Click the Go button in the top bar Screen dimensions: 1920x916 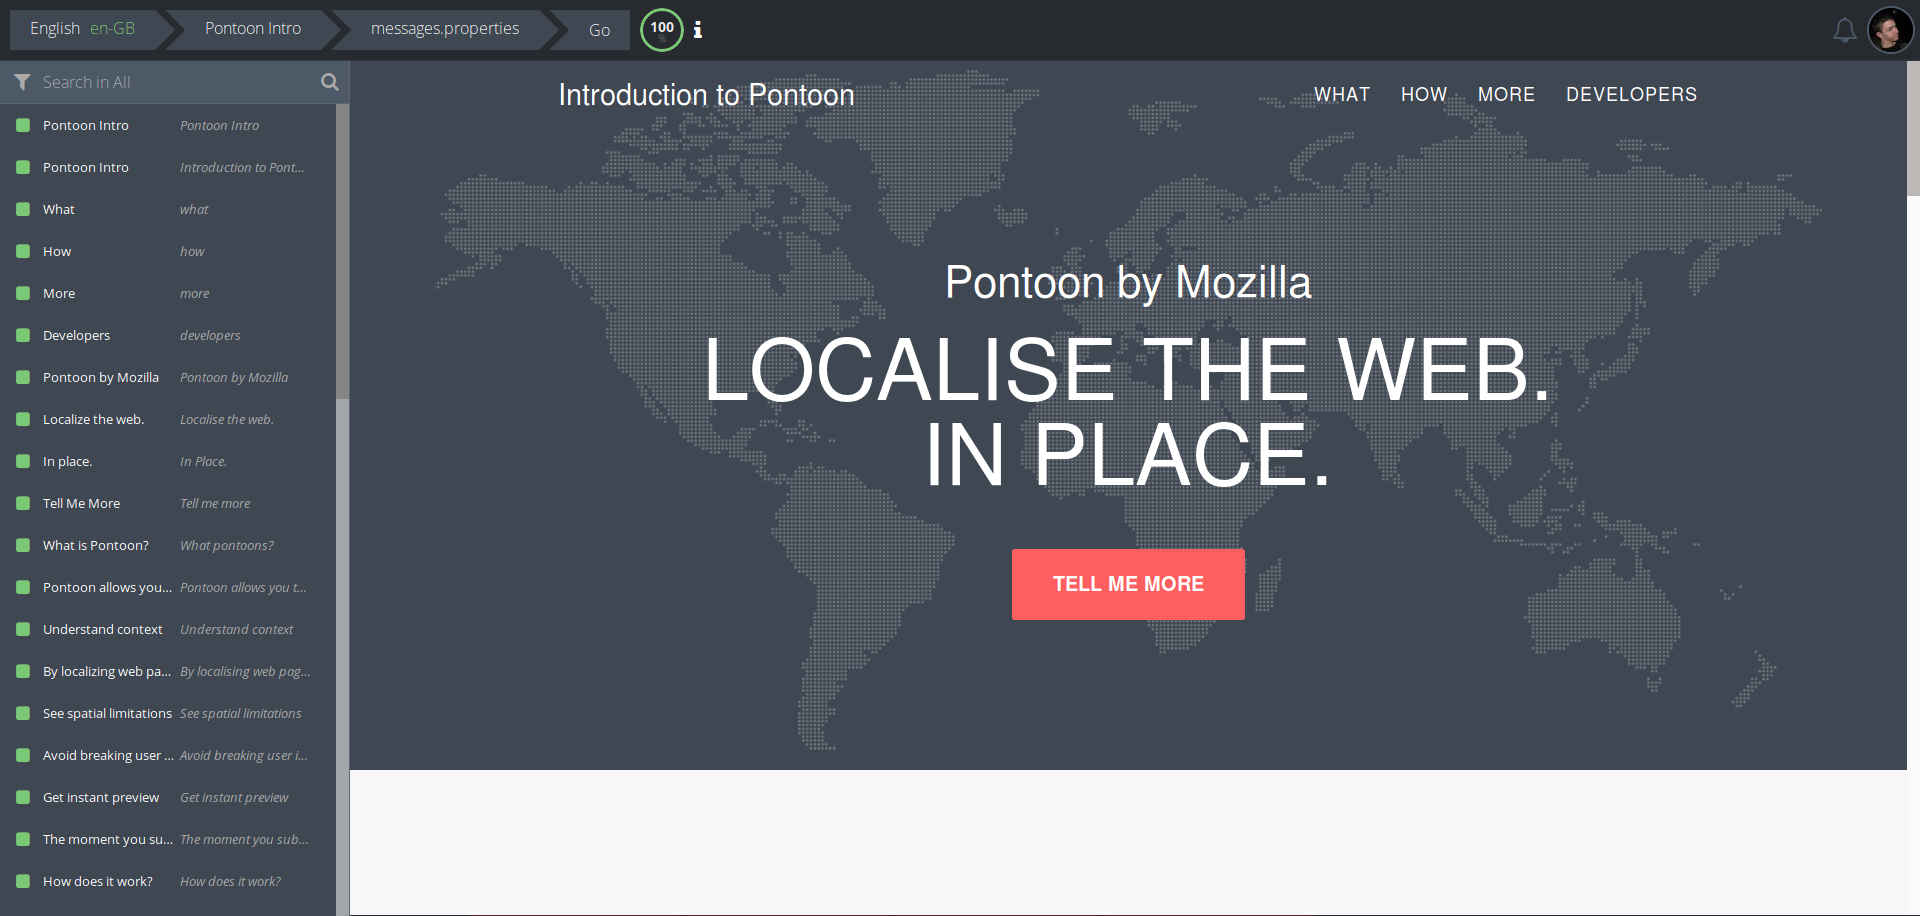click(x=599, y=30)
